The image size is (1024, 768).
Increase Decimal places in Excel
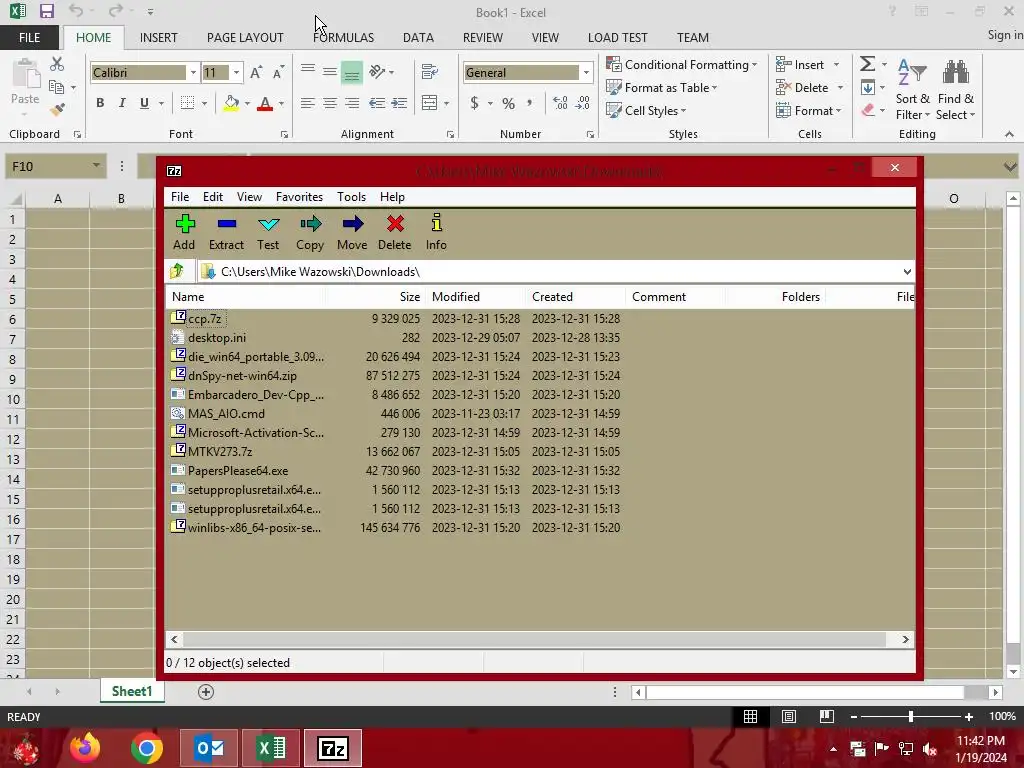[x=560, y=103]
